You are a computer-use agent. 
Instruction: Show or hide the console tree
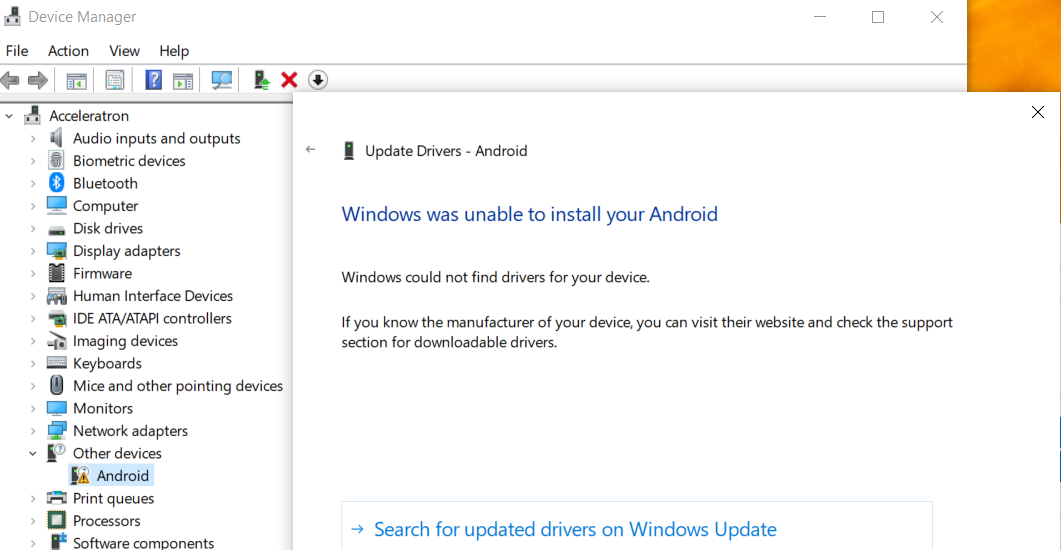[x=76, y=81]
